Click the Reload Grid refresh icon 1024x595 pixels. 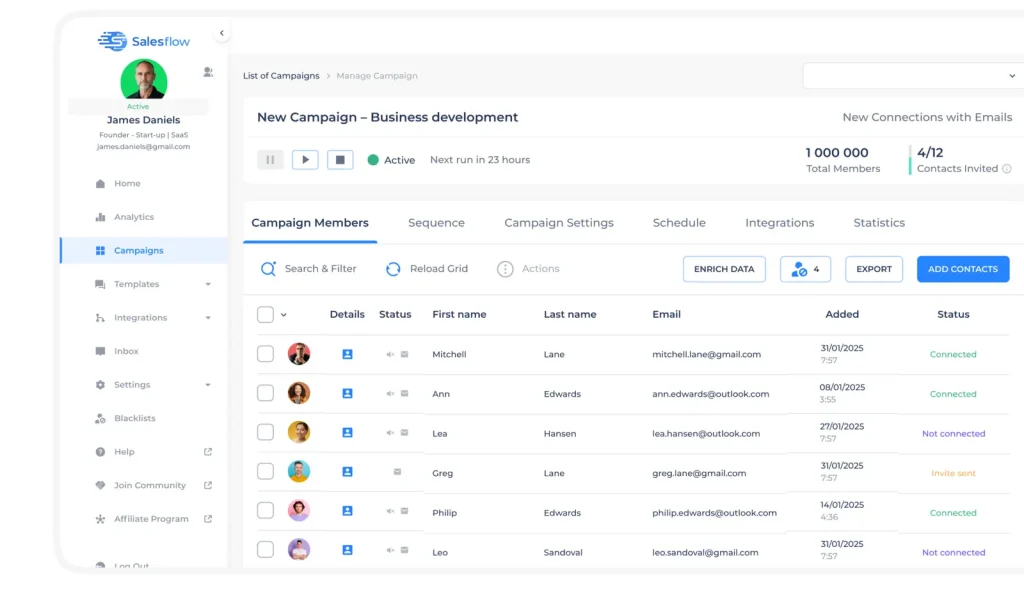coord(393,269)
